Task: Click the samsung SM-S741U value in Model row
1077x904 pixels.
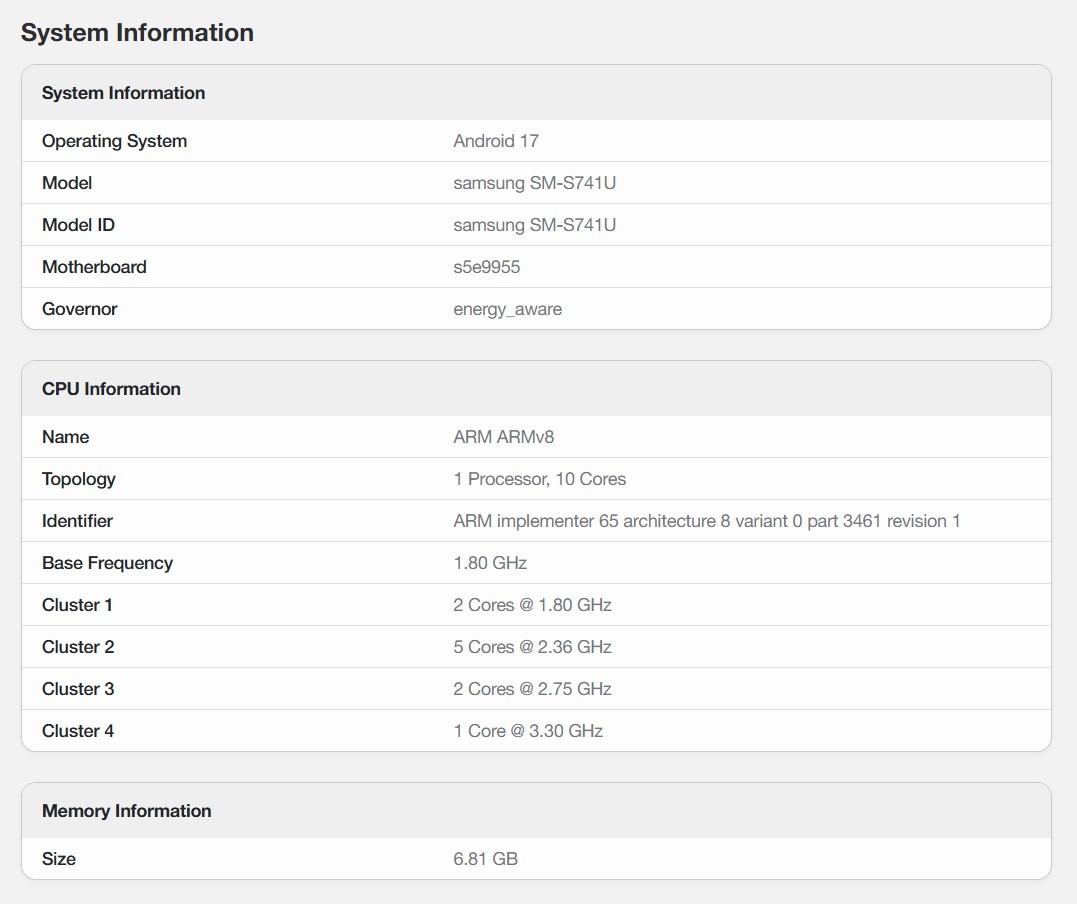Action: [x=534, y=183]
